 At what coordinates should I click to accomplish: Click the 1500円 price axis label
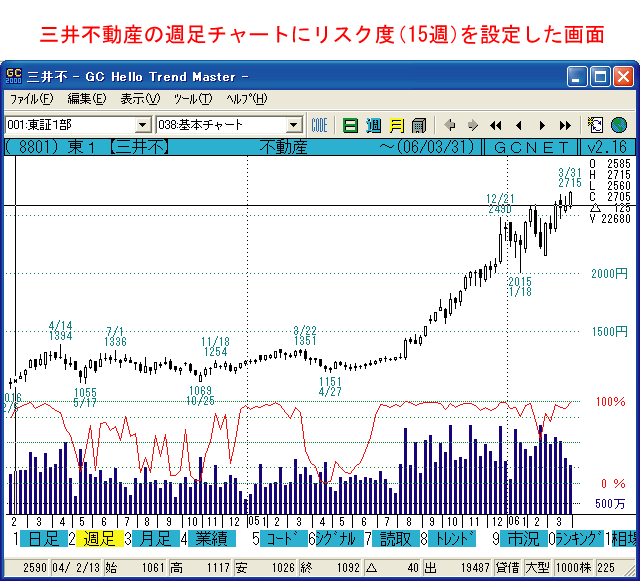(609, 332)
